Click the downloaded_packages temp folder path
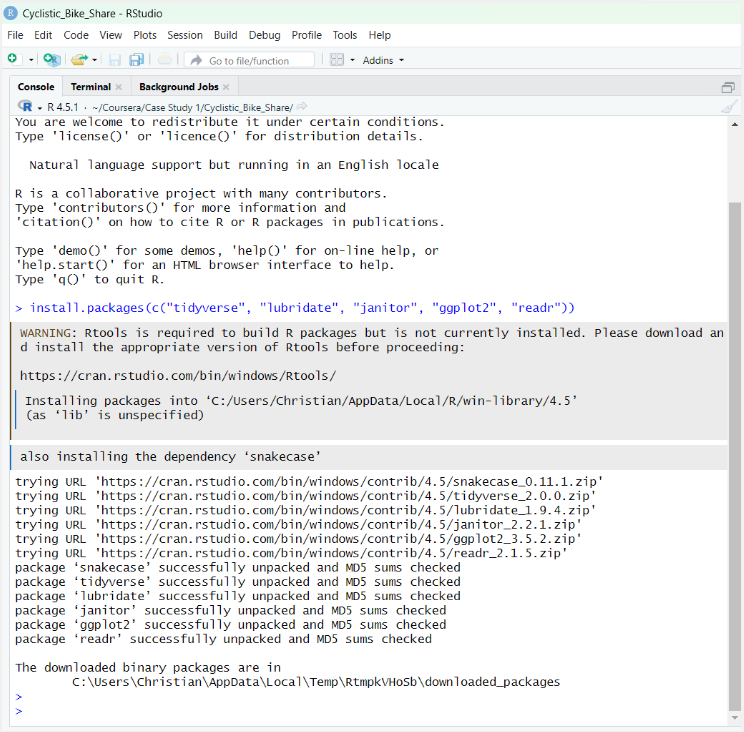The width and height of the screenshot is (744, 732). coord(316,682)
